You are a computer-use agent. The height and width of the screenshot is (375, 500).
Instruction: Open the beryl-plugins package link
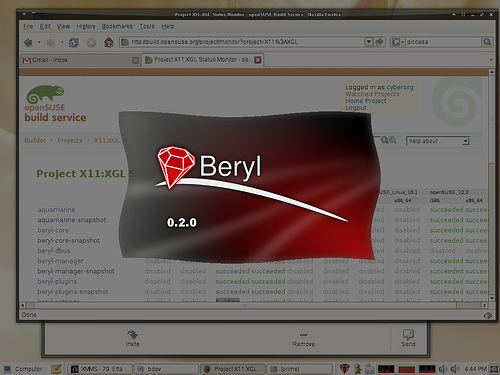coord(57,282)
